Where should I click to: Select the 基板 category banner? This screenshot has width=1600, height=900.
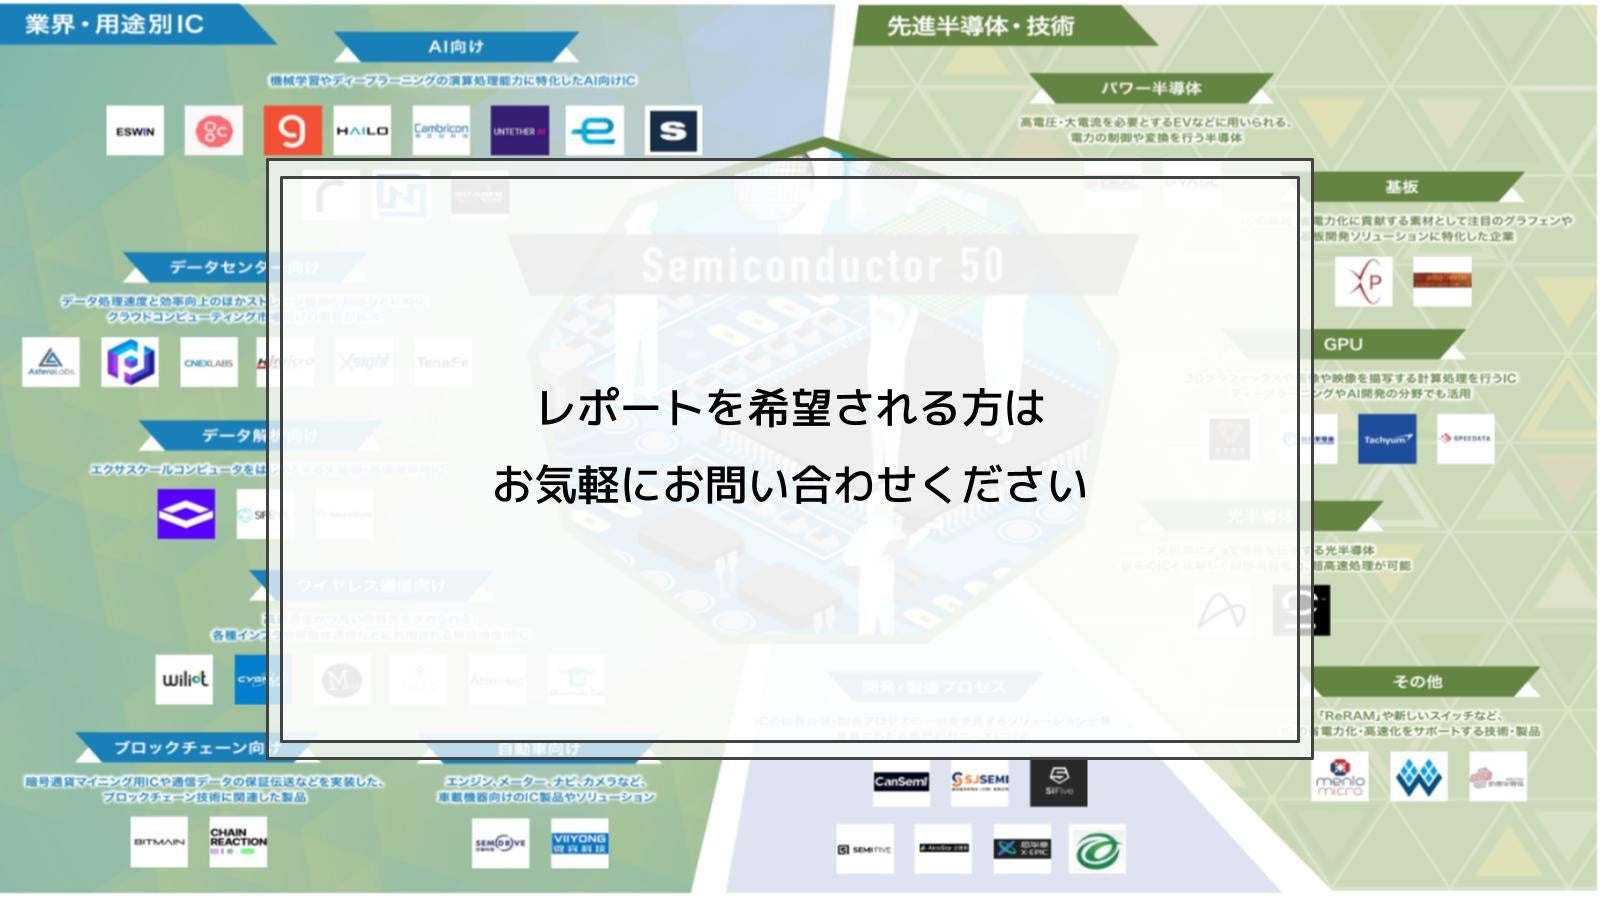click(x=1401, y=187)
